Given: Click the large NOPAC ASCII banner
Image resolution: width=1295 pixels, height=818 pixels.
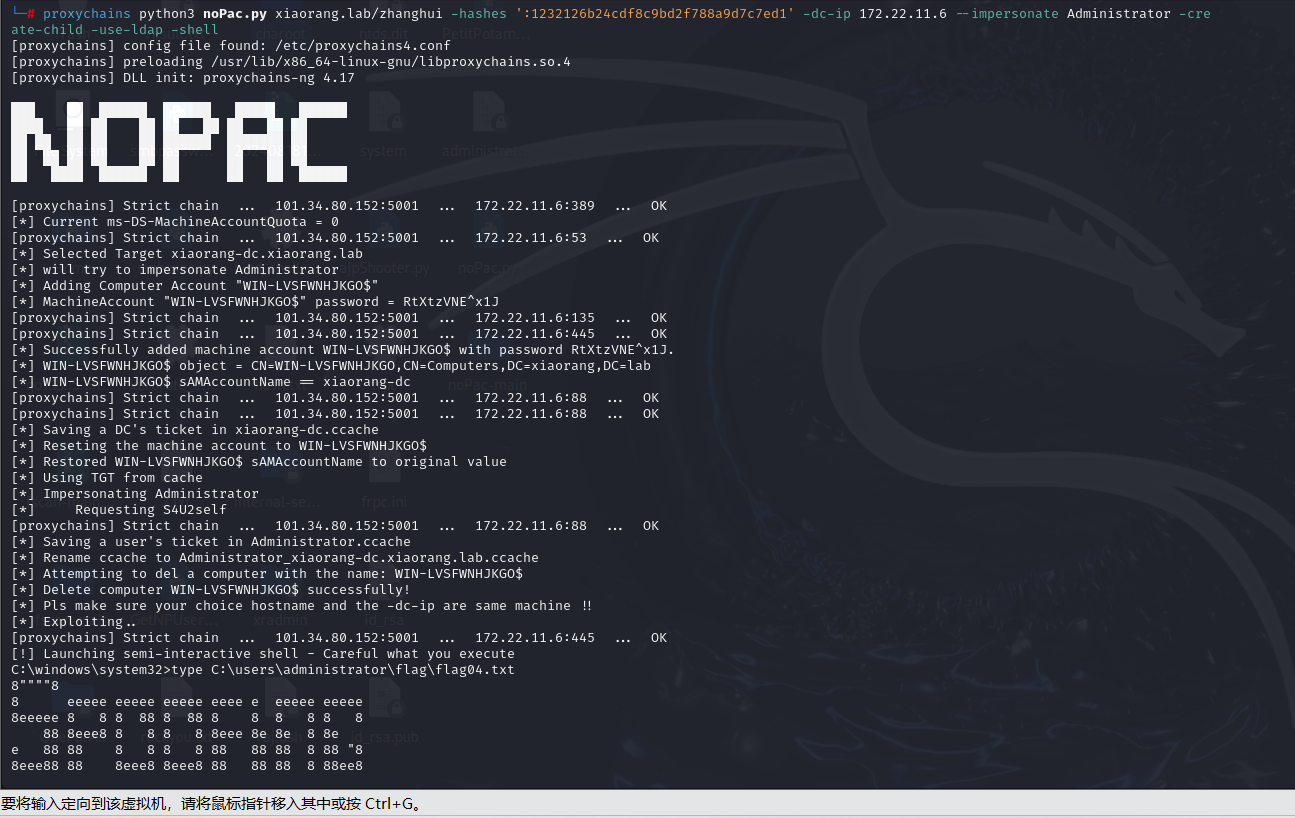Looking at the screenshot, I should coord(179,142).
